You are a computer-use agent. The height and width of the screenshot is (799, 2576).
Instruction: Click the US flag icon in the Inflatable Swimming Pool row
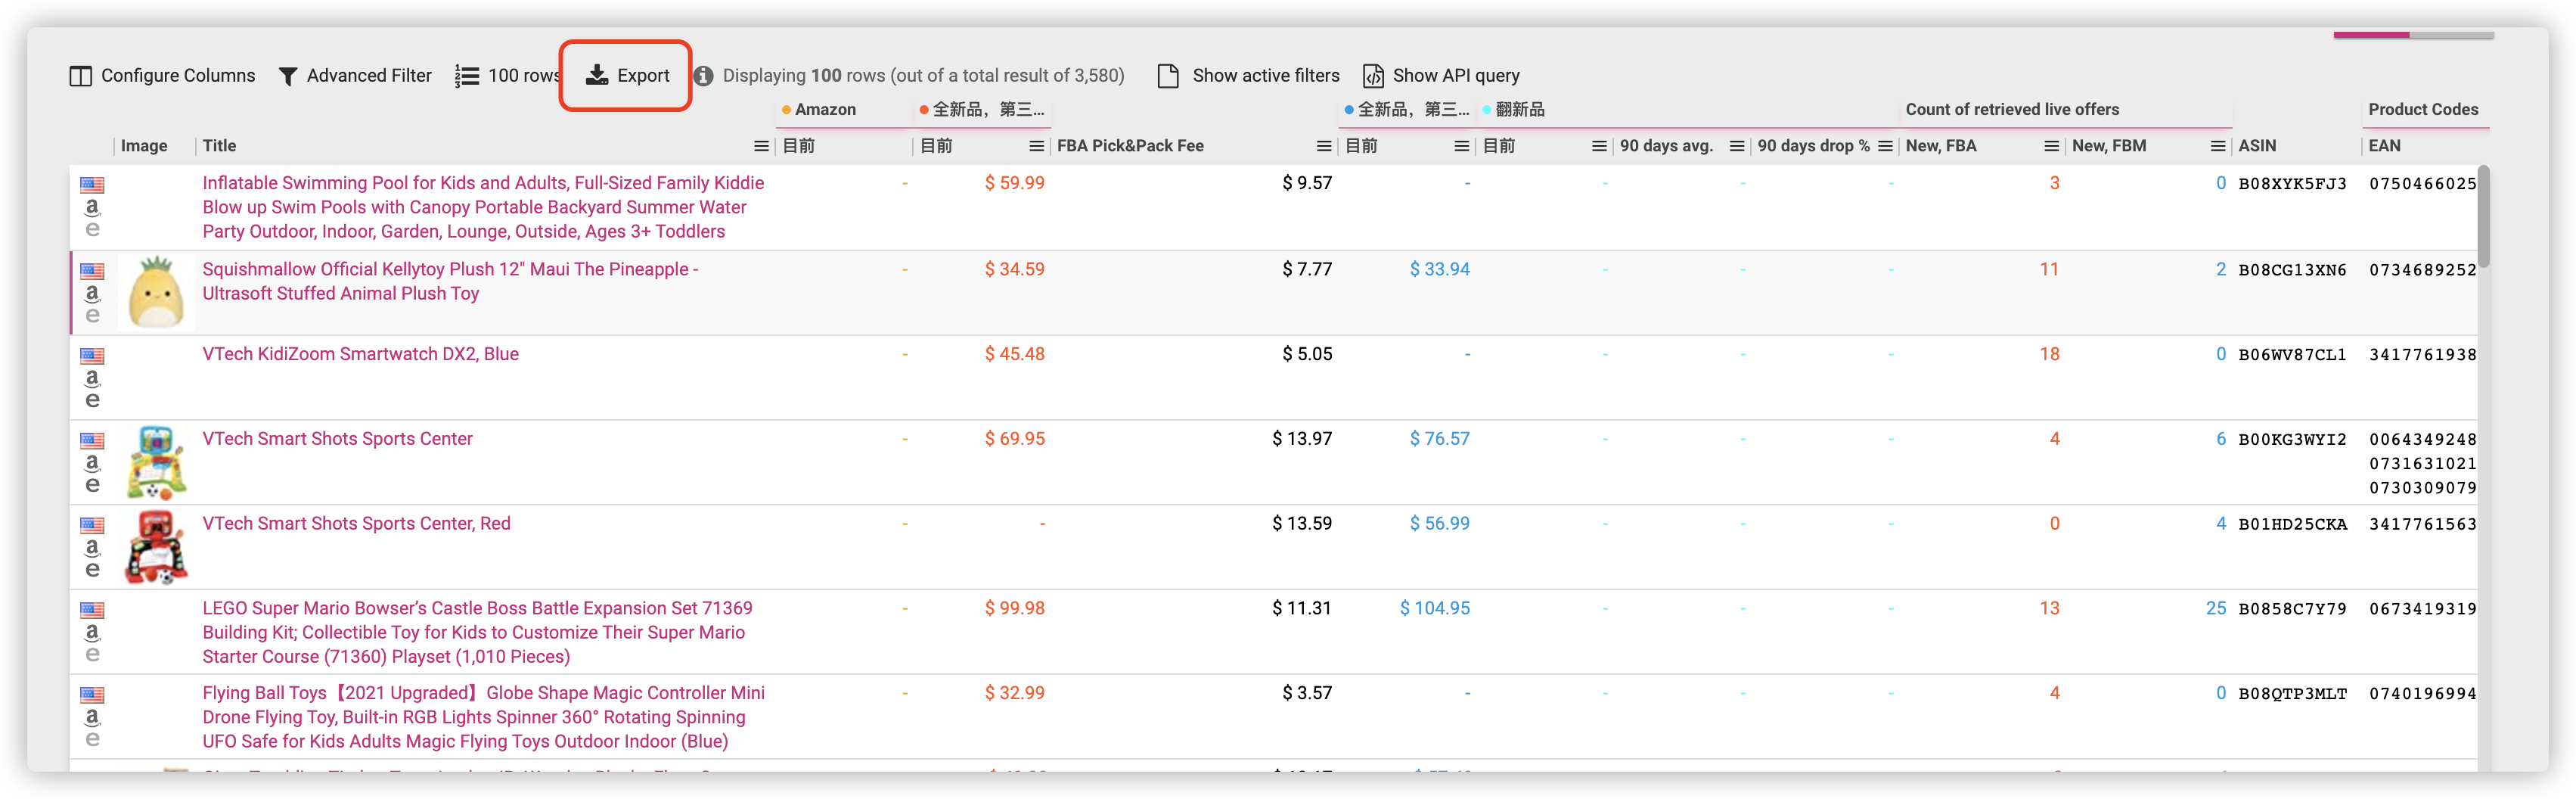(x=92, y=185)
